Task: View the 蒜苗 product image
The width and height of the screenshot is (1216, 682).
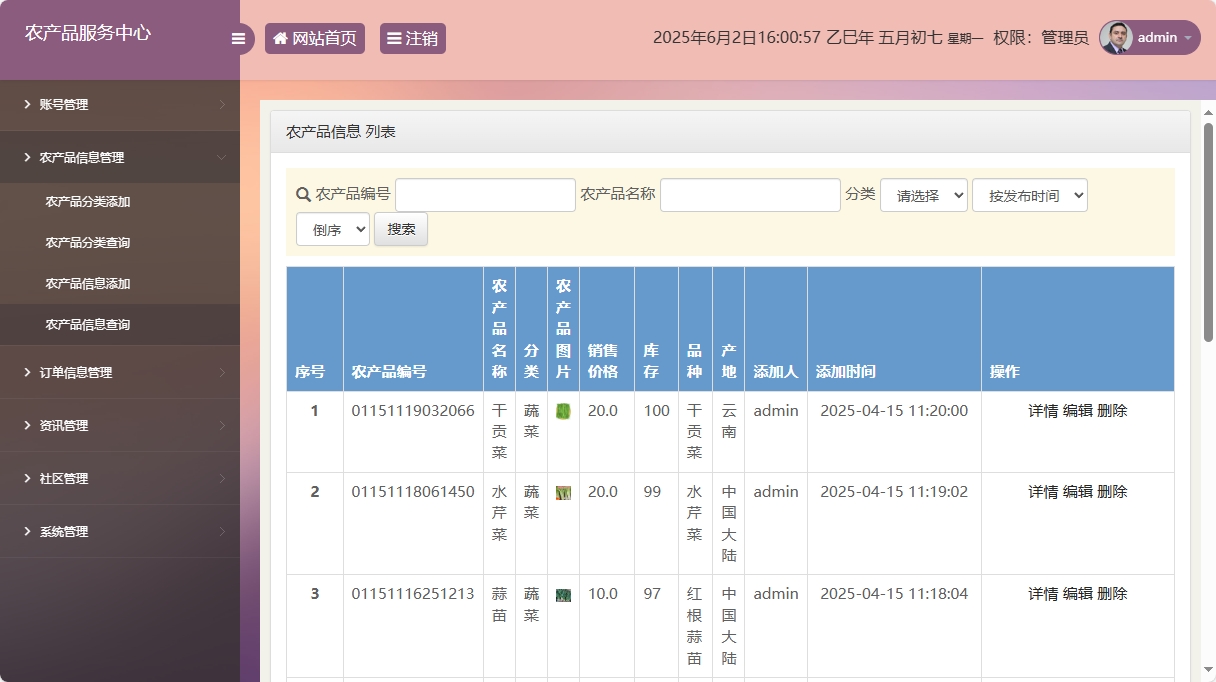Action: pos(563,593)
